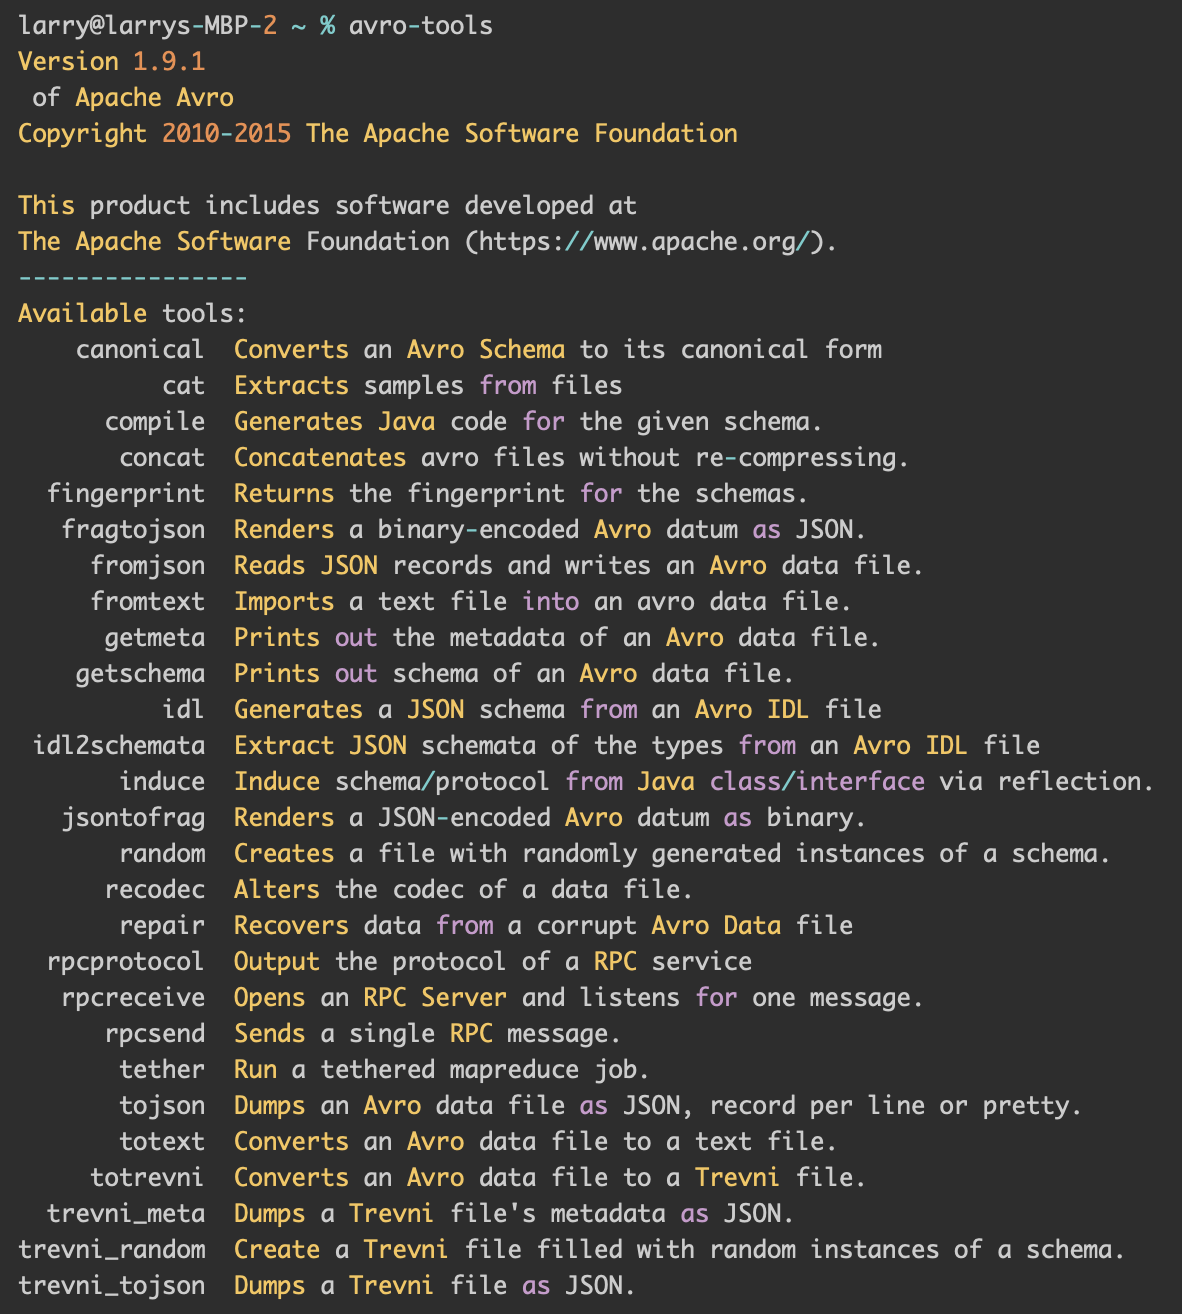1182x1314 pixels.
Task: Click 'Output the protocol of a RPC service'
Action: click(x=493, y=961)
